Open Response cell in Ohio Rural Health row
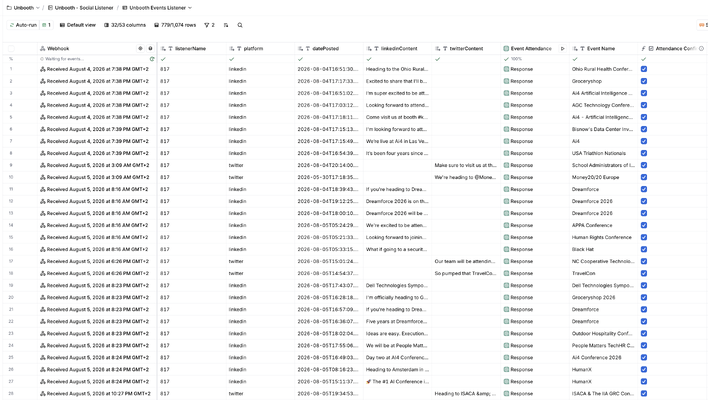Viewport: 708px width, 400px height. 535,69
